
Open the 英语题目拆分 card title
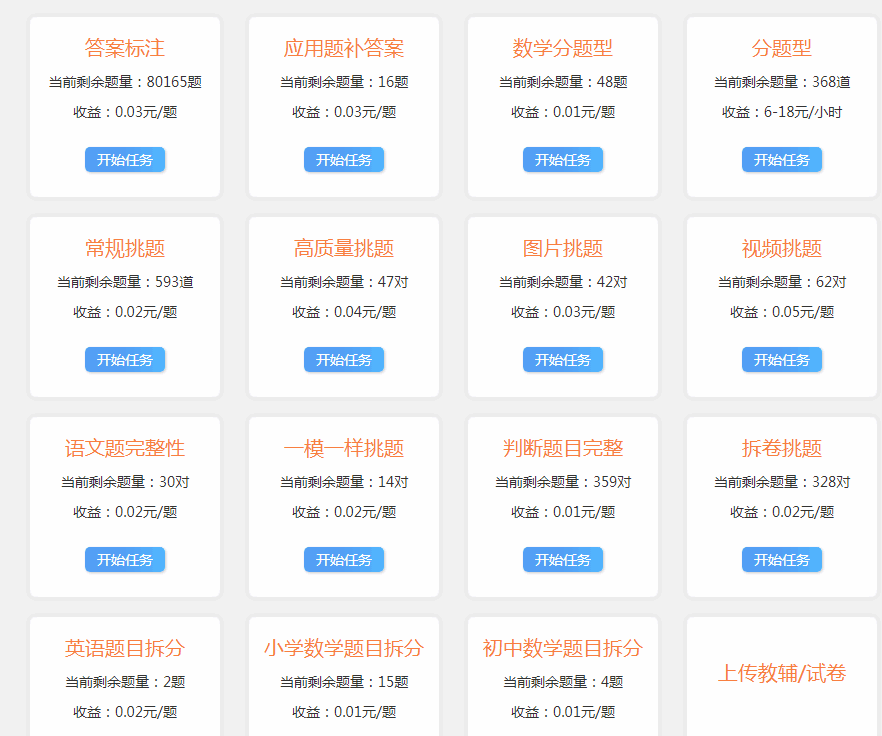pos(125,648)
